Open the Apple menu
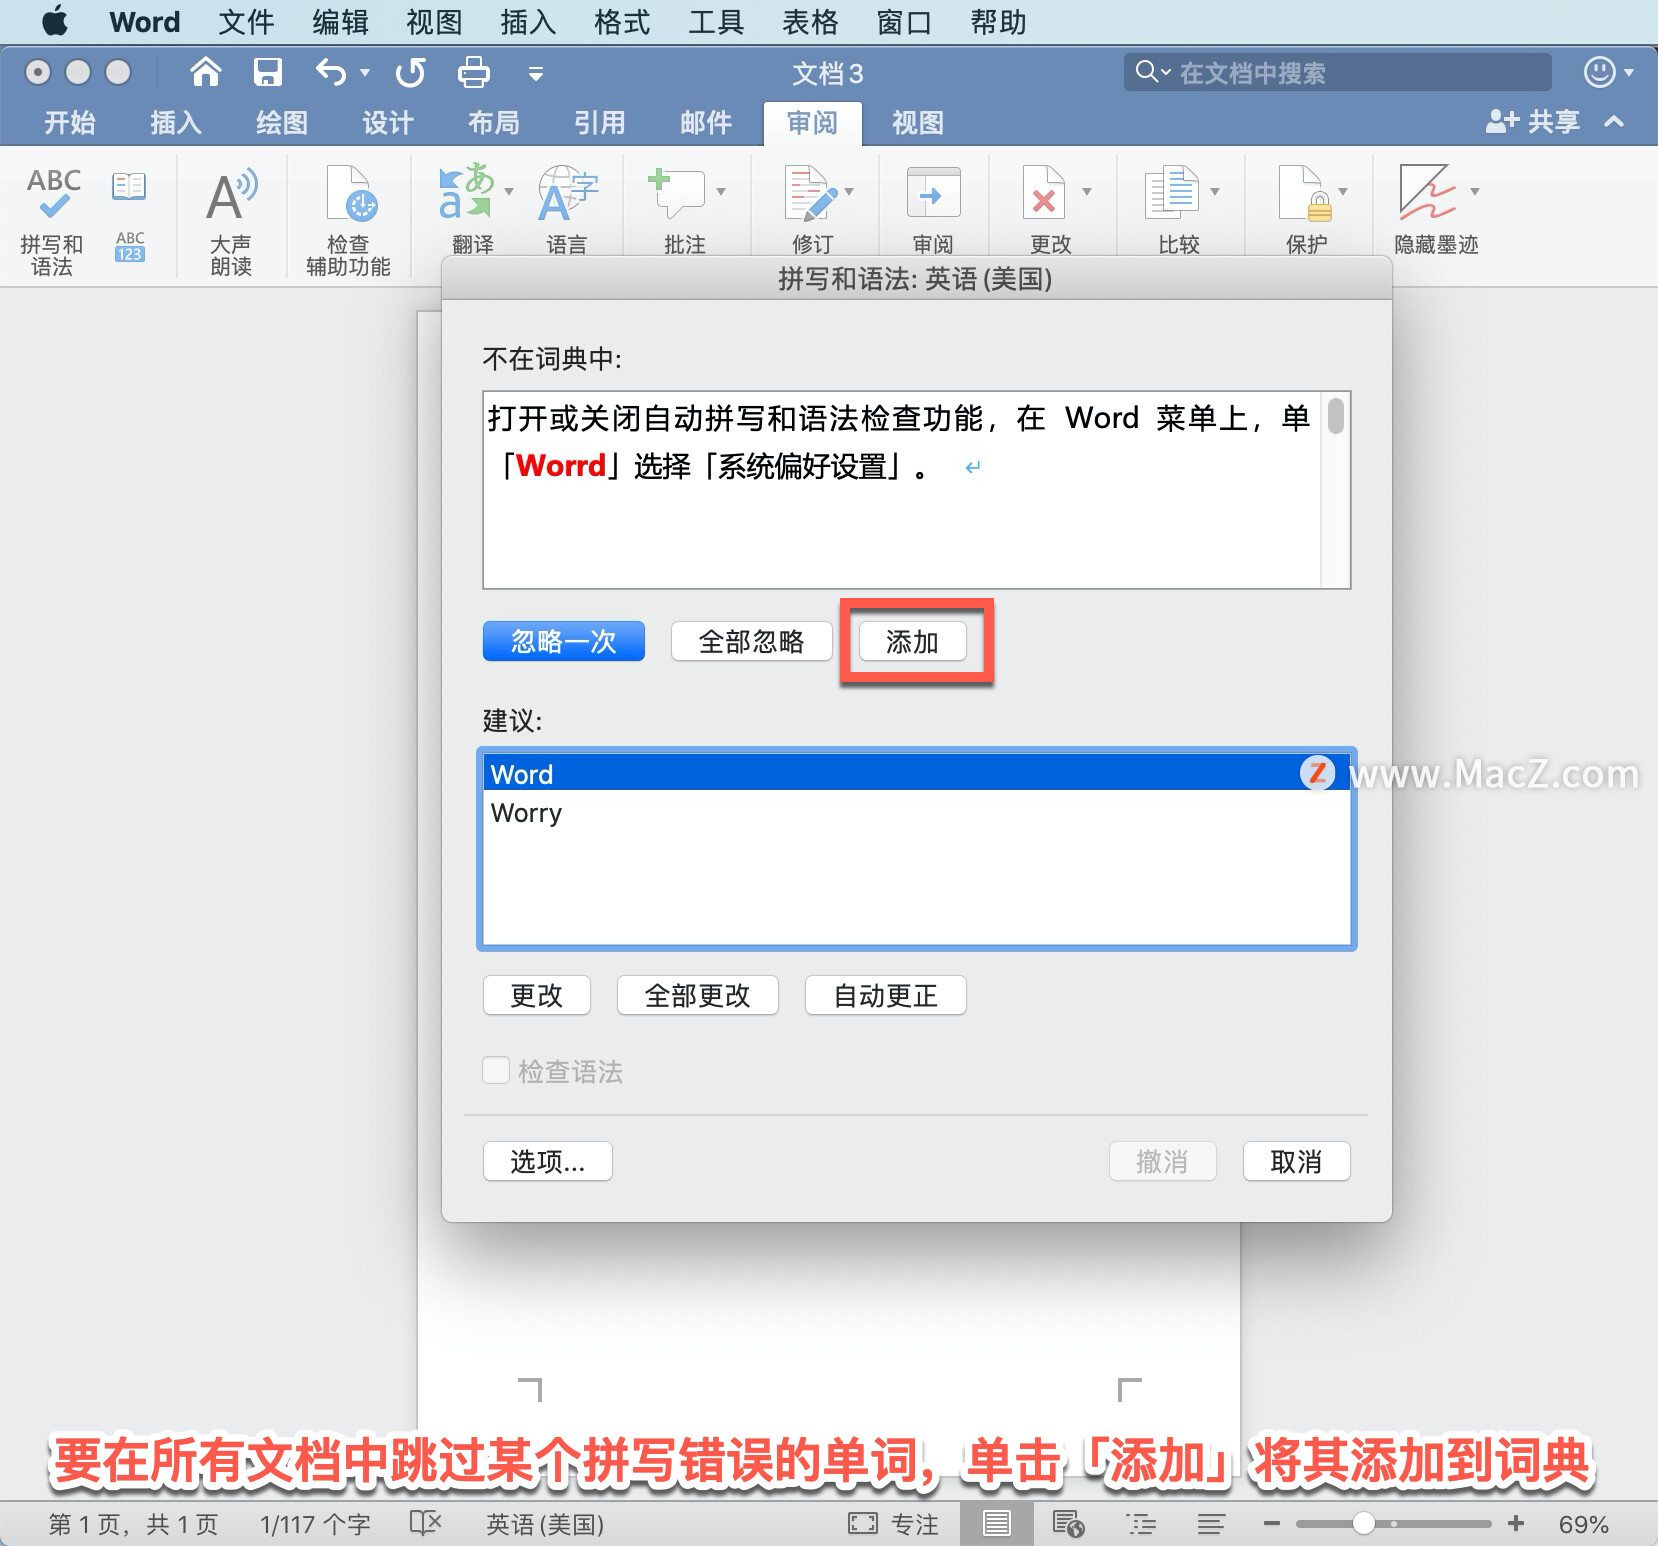Image resolution: width=1658 pixels, height=1546 pixels. (x=55, y=21)
